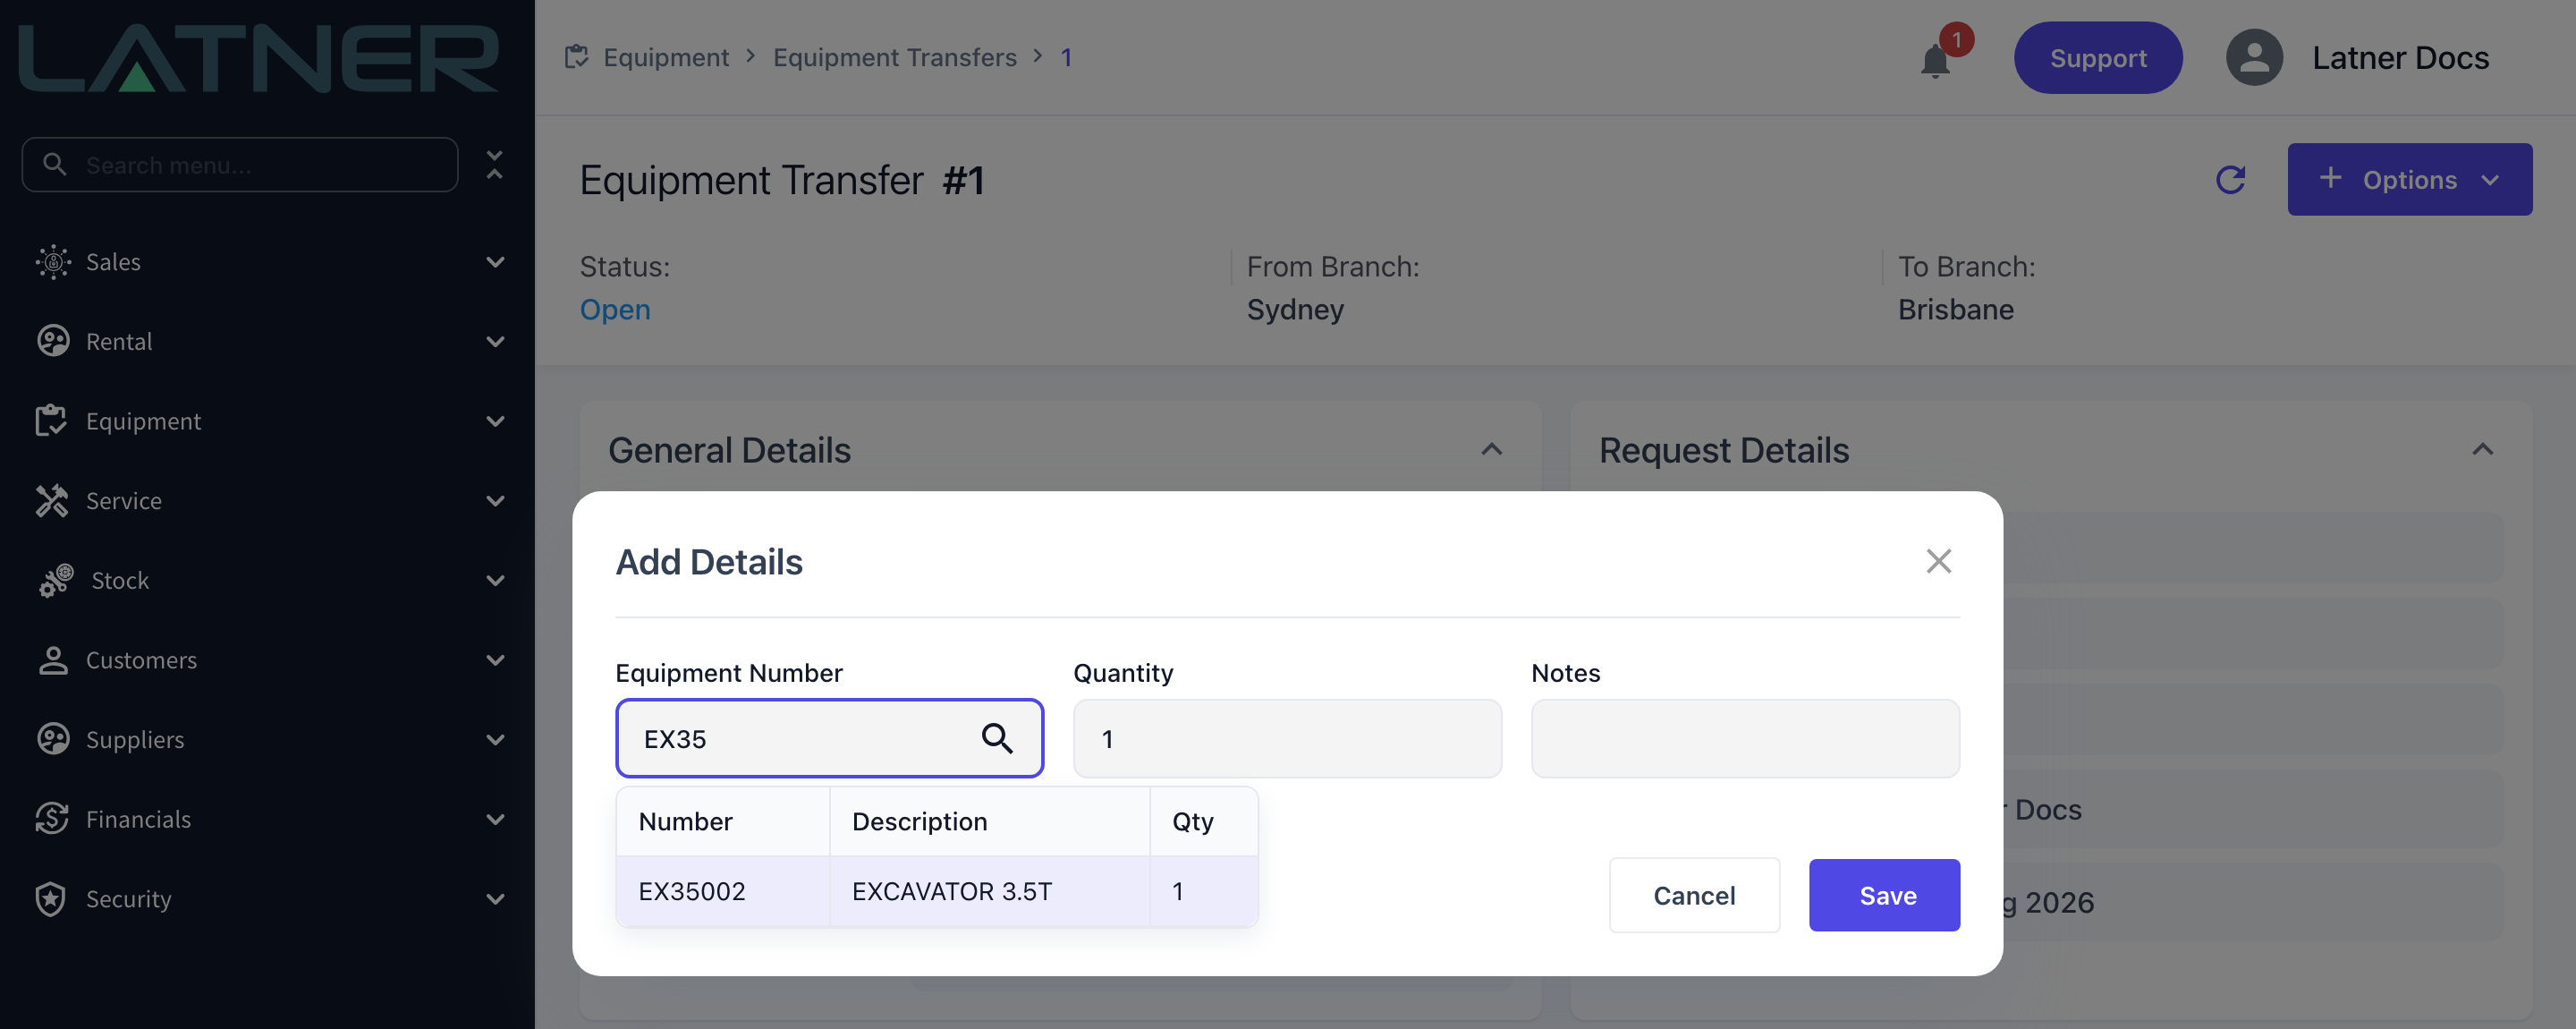Expand the Equipment menu chevron
This screenshot has width=2576, height=1029.
495,421
